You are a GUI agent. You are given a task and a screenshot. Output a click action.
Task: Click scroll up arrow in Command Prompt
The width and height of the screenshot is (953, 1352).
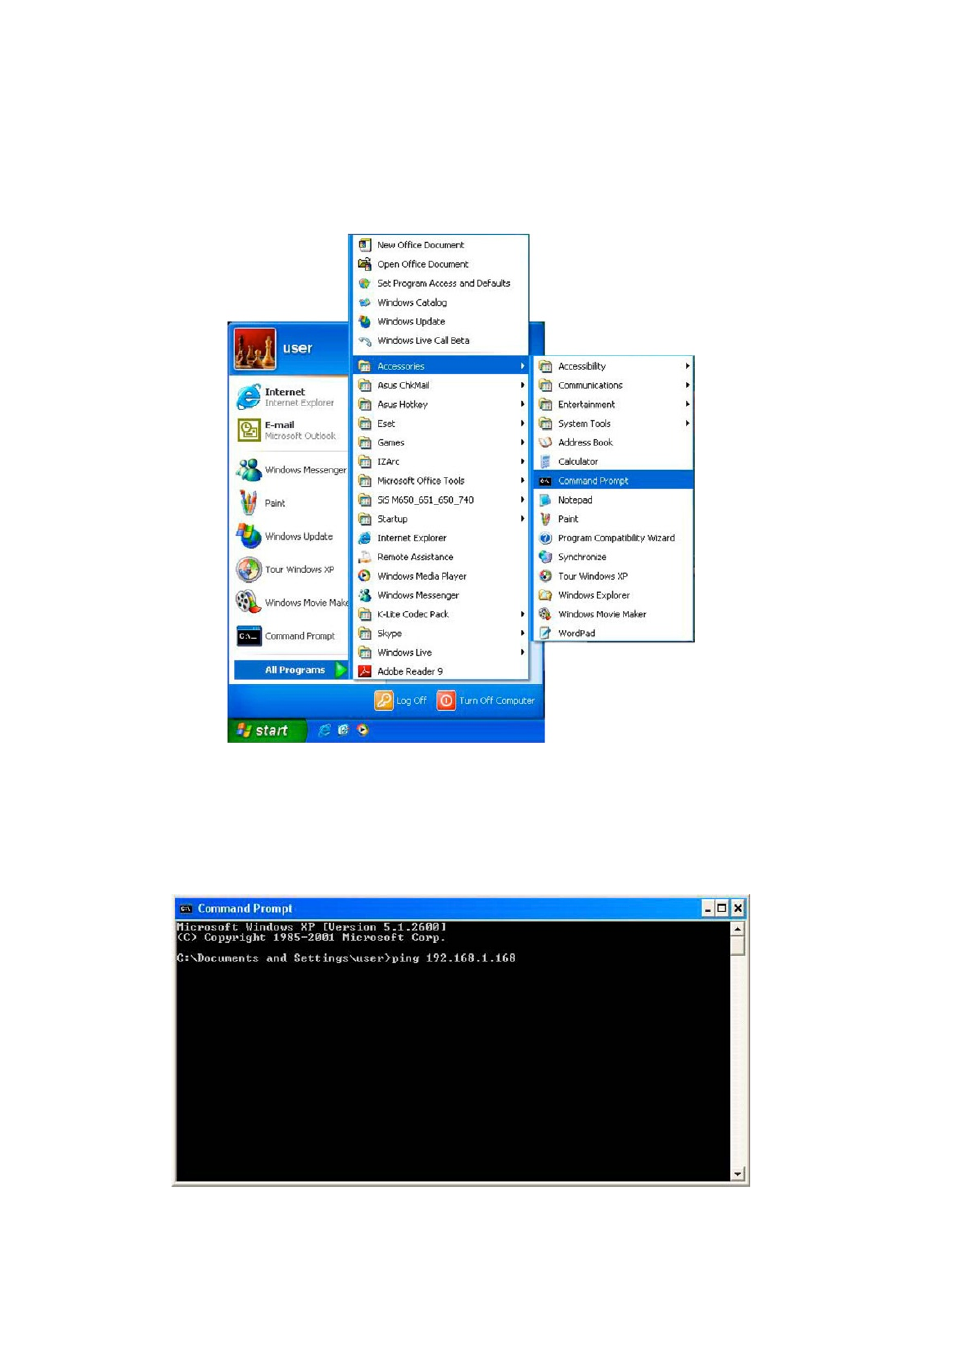tap(738, 929)
